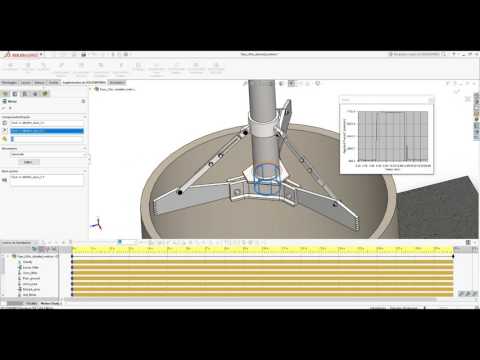Switch to the FeatureManager design tree tab icon
The width and height of the screenshot is (480, 360).
pyautogui.click(x=5, y=94)
